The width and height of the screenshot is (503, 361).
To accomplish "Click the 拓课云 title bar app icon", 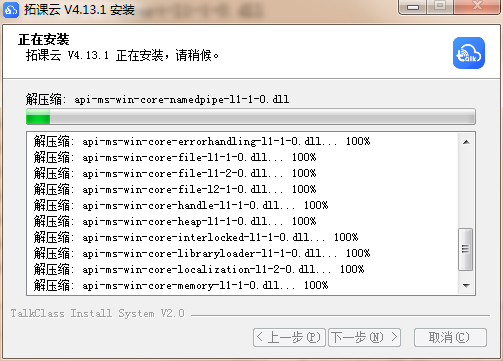I will coord(11,10).
